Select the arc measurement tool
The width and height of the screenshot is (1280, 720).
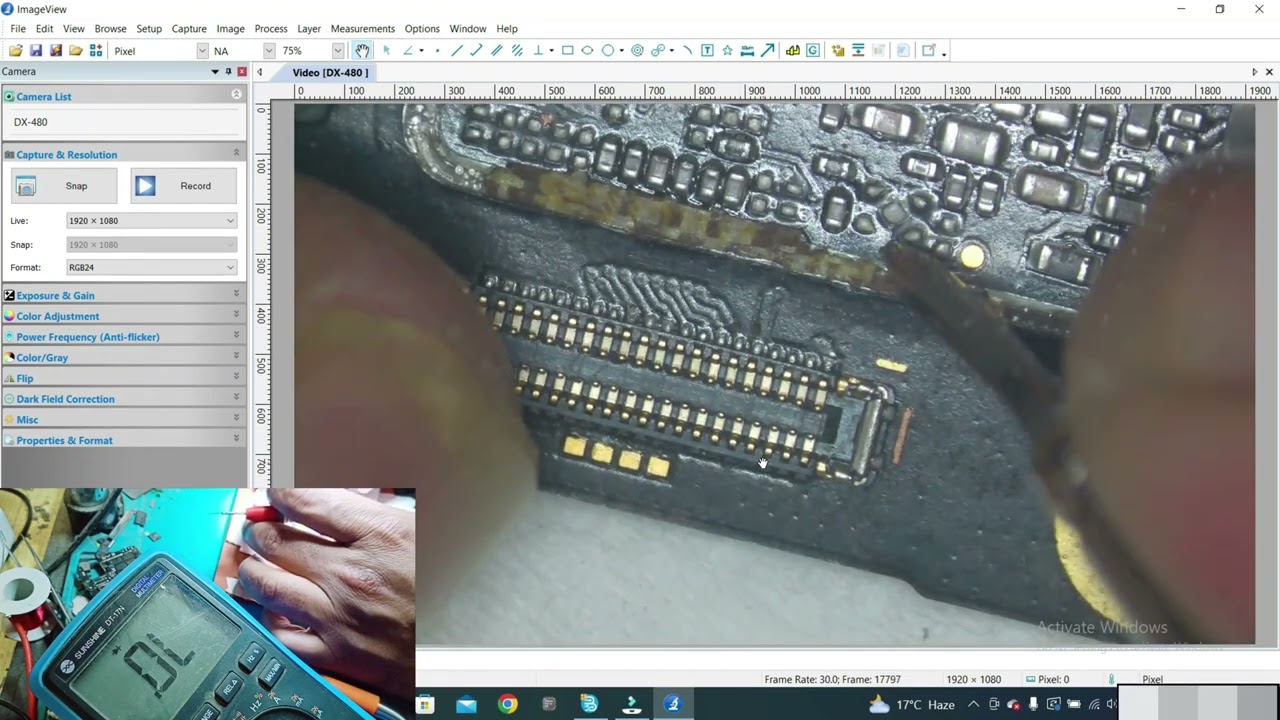tap(687, 50)
